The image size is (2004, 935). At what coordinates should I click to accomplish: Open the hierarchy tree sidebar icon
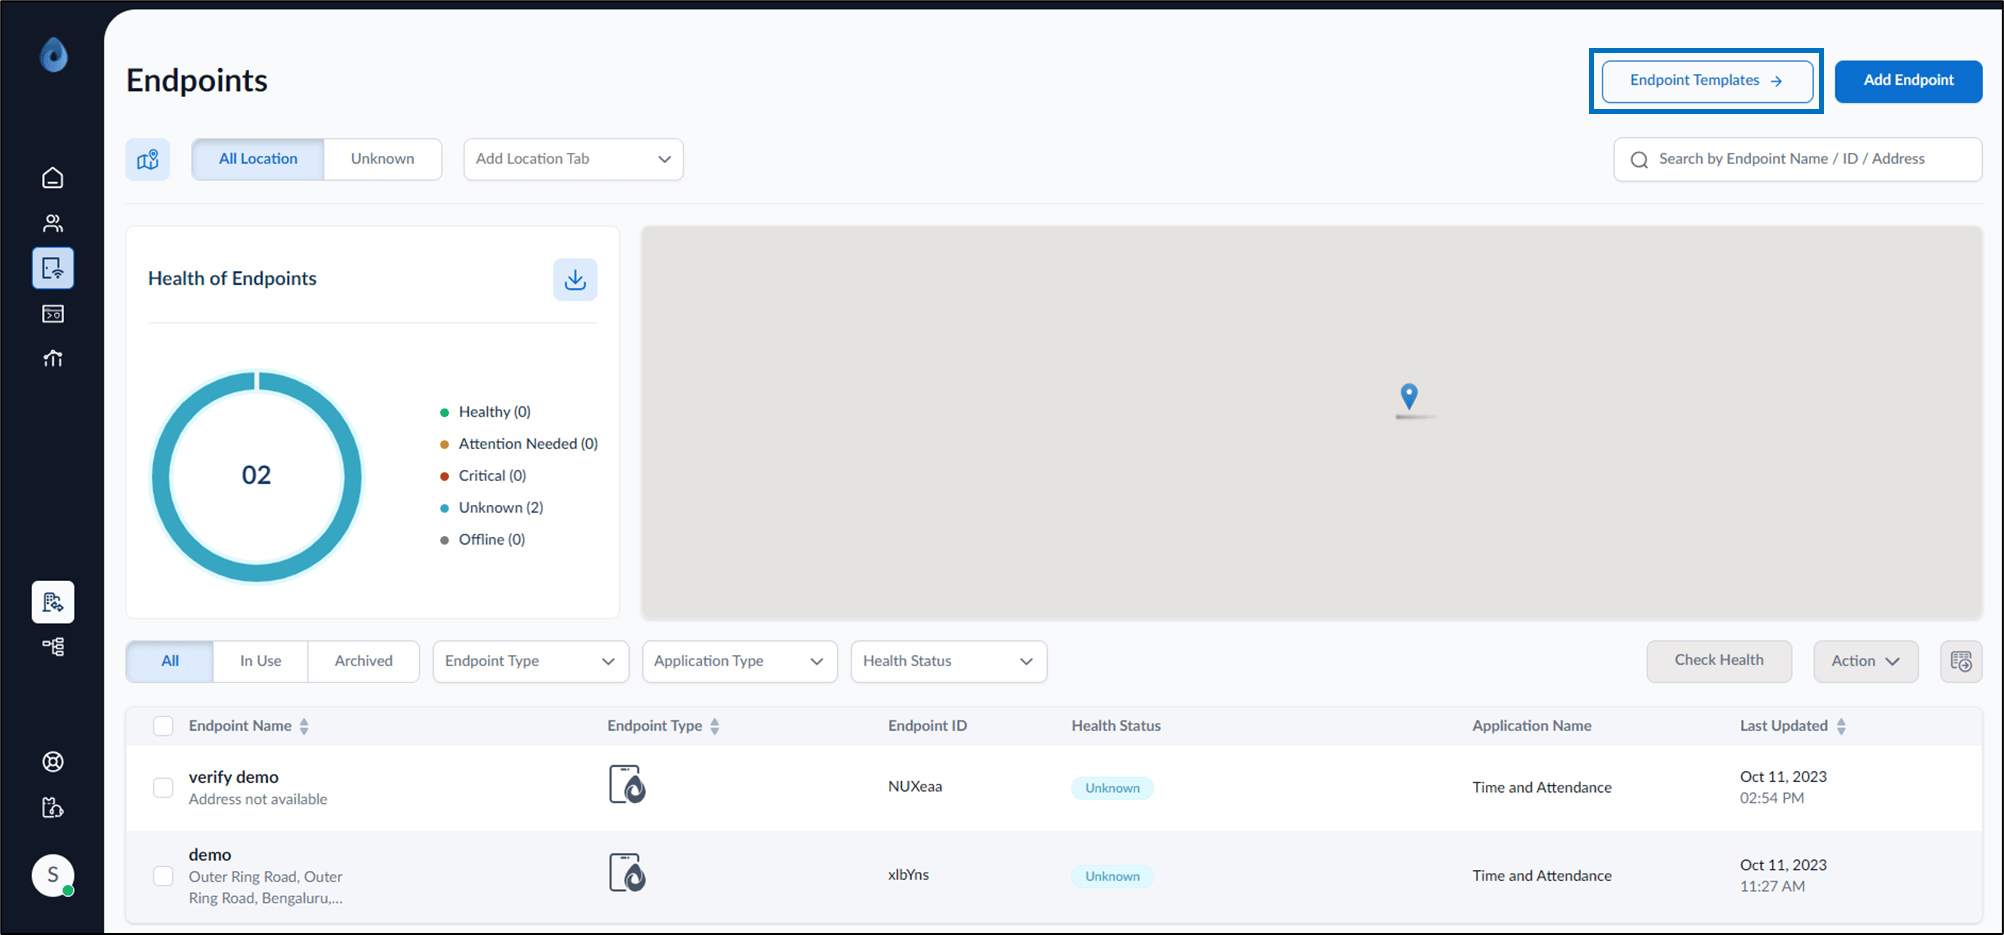click(53, 647)
